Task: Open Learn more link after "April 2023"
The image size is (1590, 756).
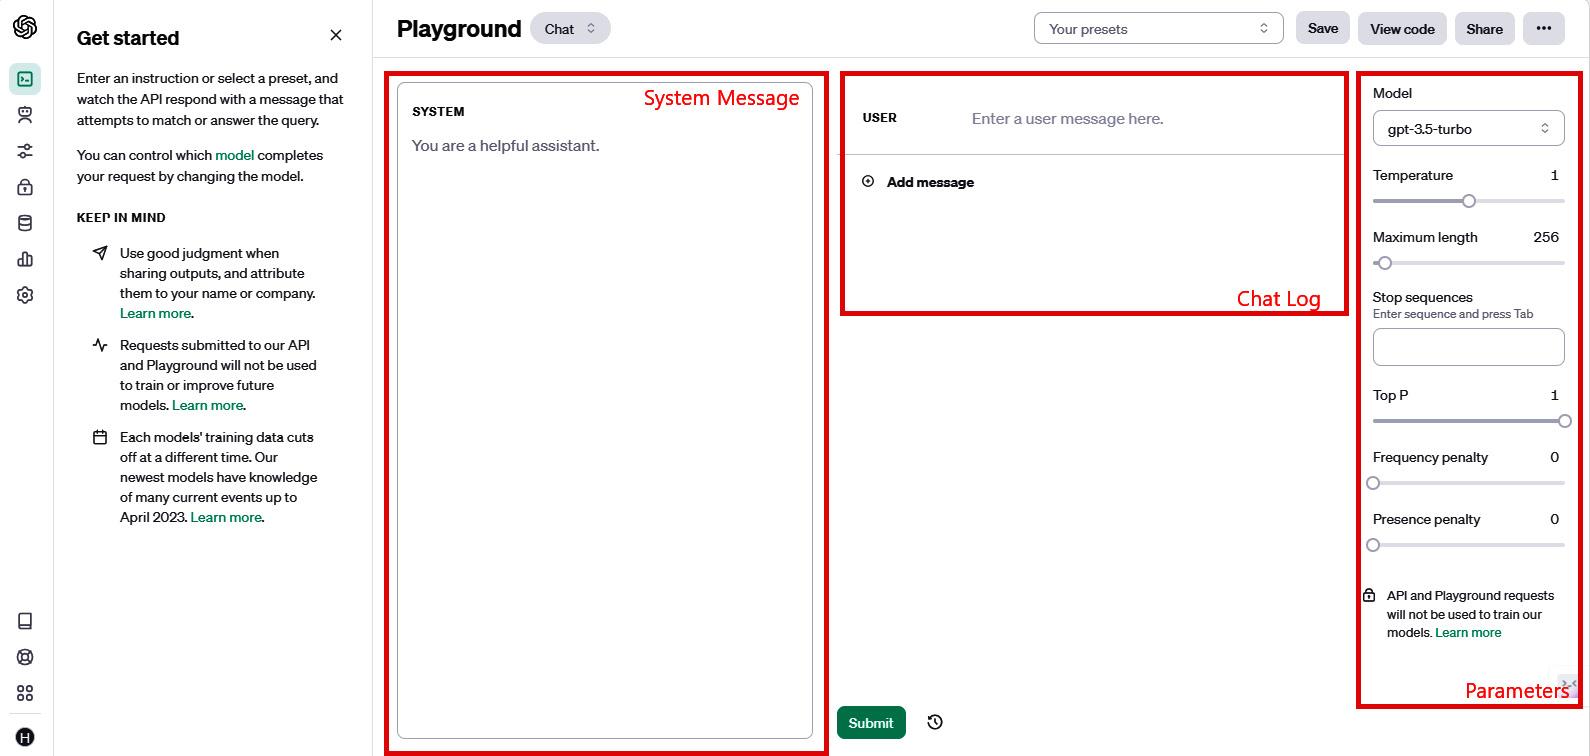Action: pos(226,517)
